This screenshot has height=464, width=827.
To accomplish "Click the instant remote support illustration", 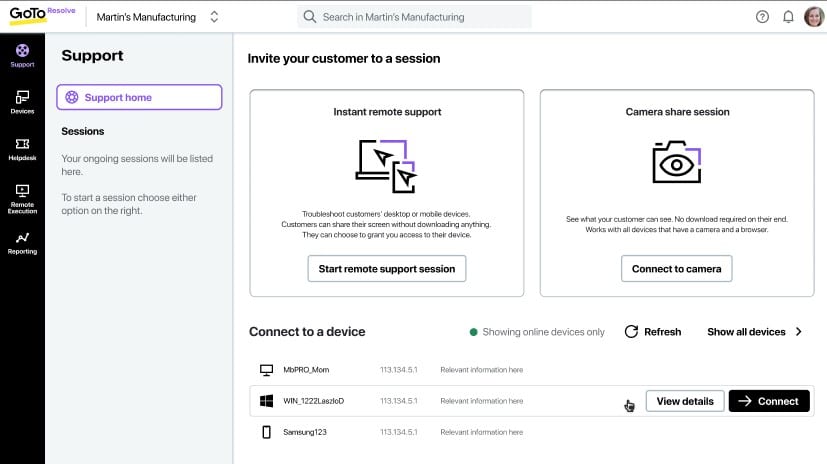I will (386, 166).
